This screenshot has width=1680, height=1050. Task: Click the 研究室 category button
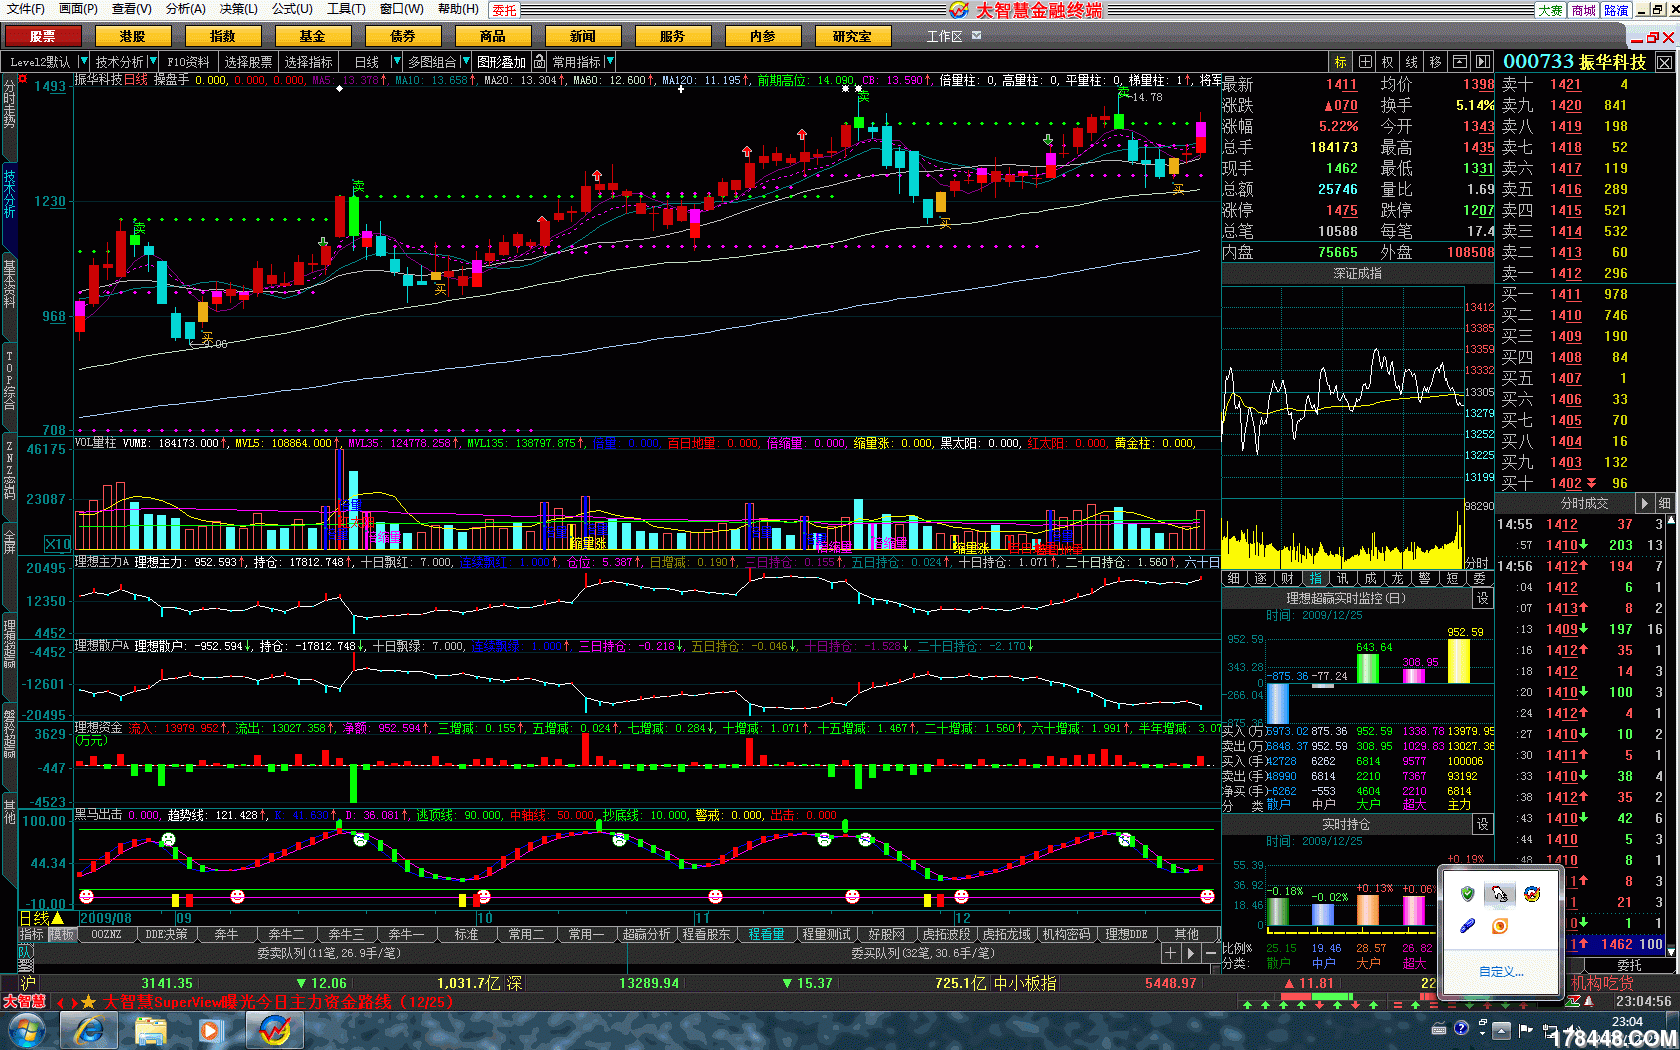[852, 36]
